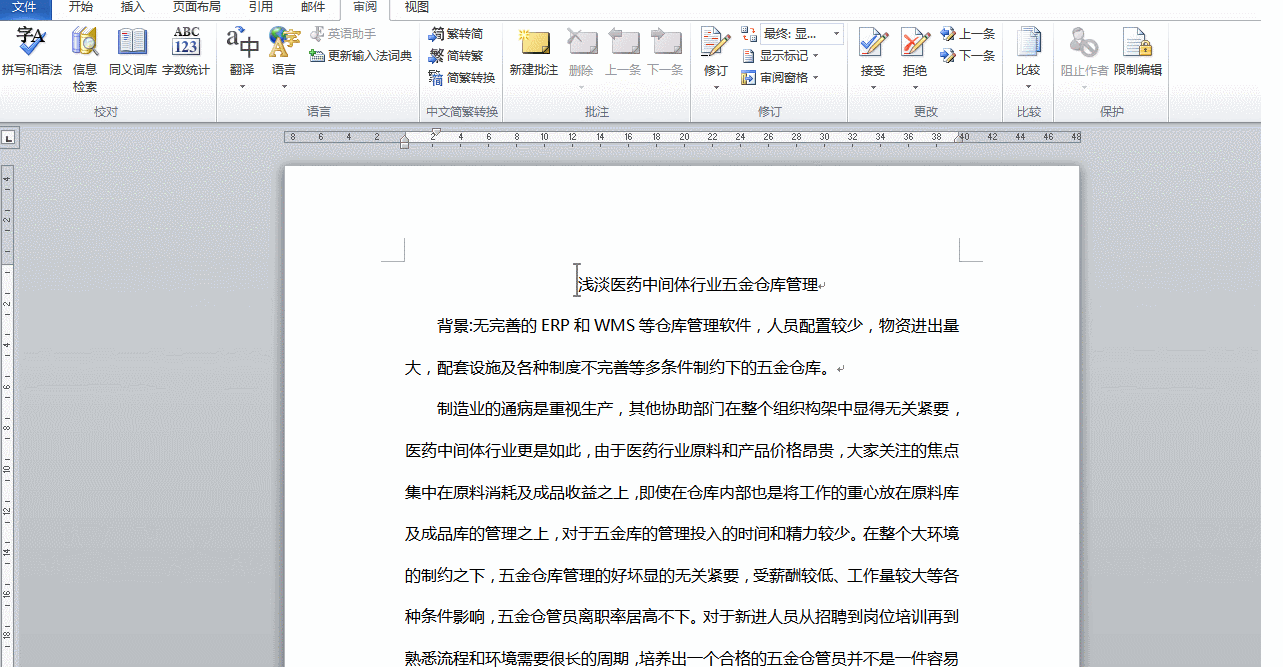Switch to the 引用 ribbon tab

pyautogui.click(x=261, y=7)
